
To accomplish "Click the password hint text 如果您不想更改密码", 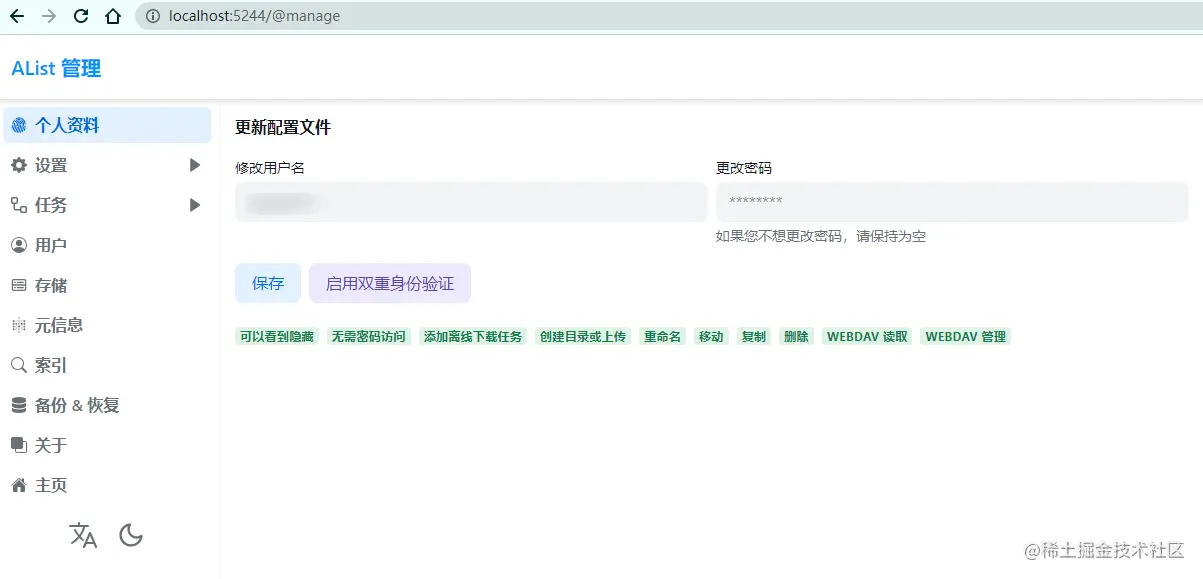I will 821,237.
